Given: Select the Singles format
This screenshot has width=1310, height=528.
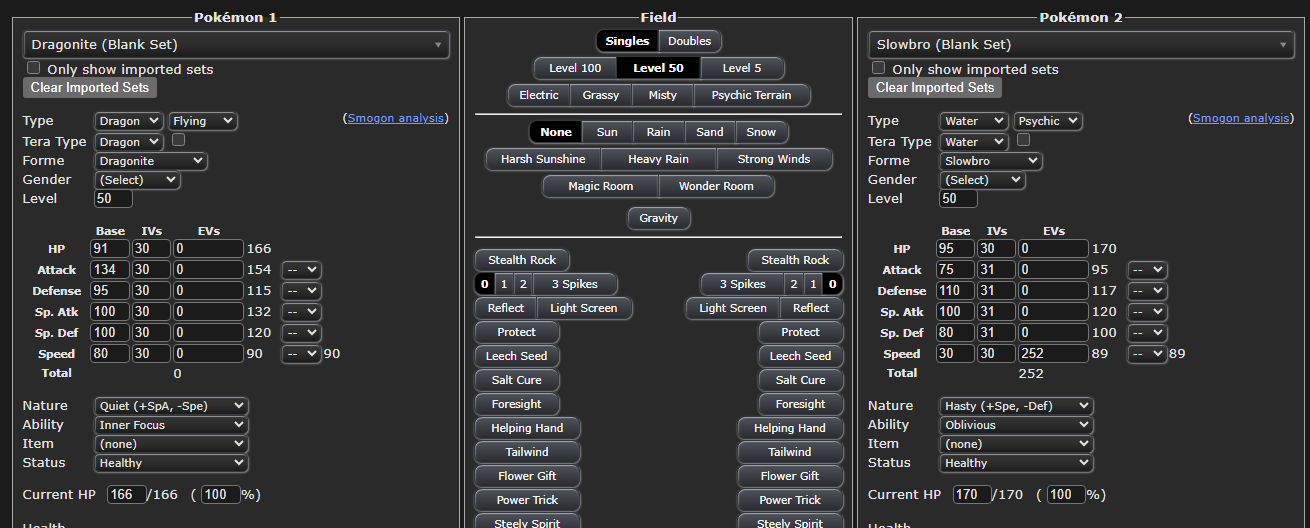Looking at the screenshot, I should [627, 41].
